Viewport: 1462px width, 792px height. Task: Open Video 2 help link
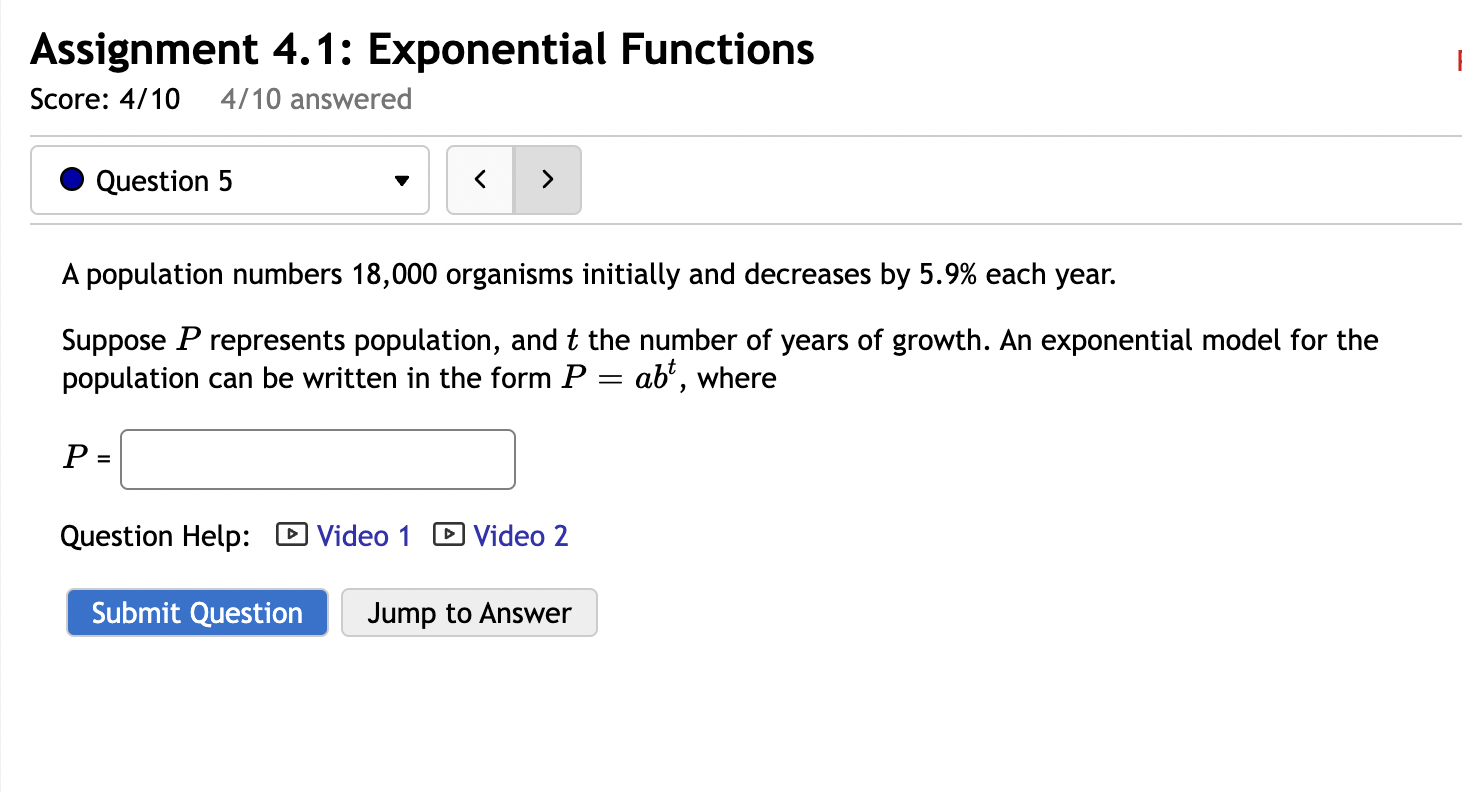click(x=520, y=536)
